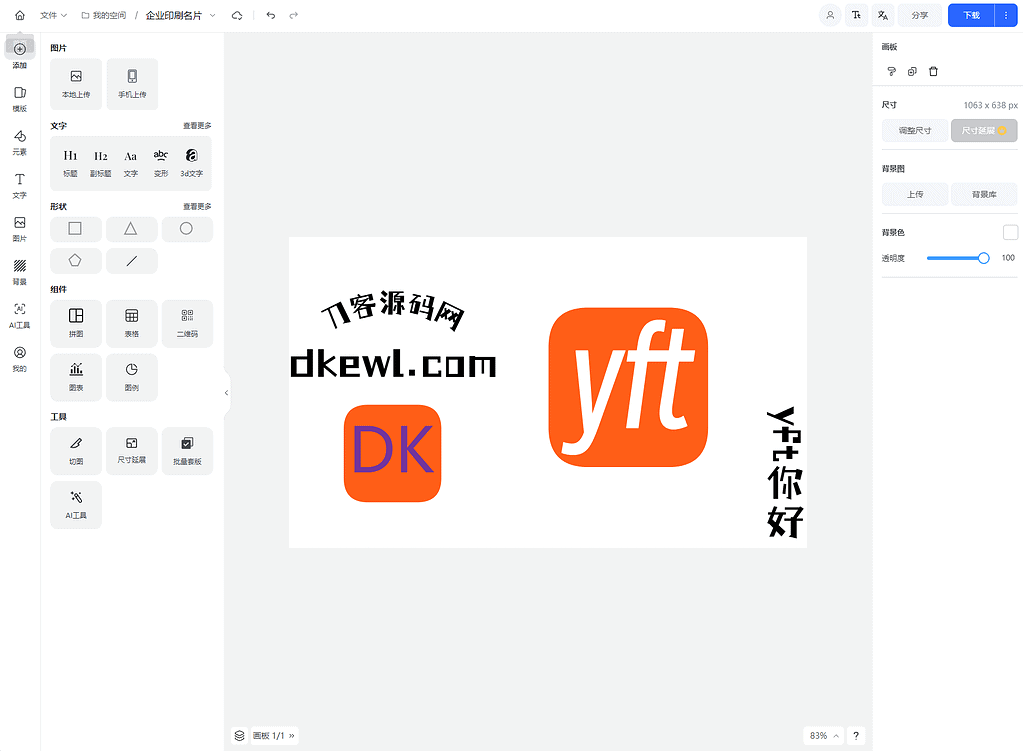Open more download options menu
Viewport: 1023px width, 751px height.
(1006, 15)
